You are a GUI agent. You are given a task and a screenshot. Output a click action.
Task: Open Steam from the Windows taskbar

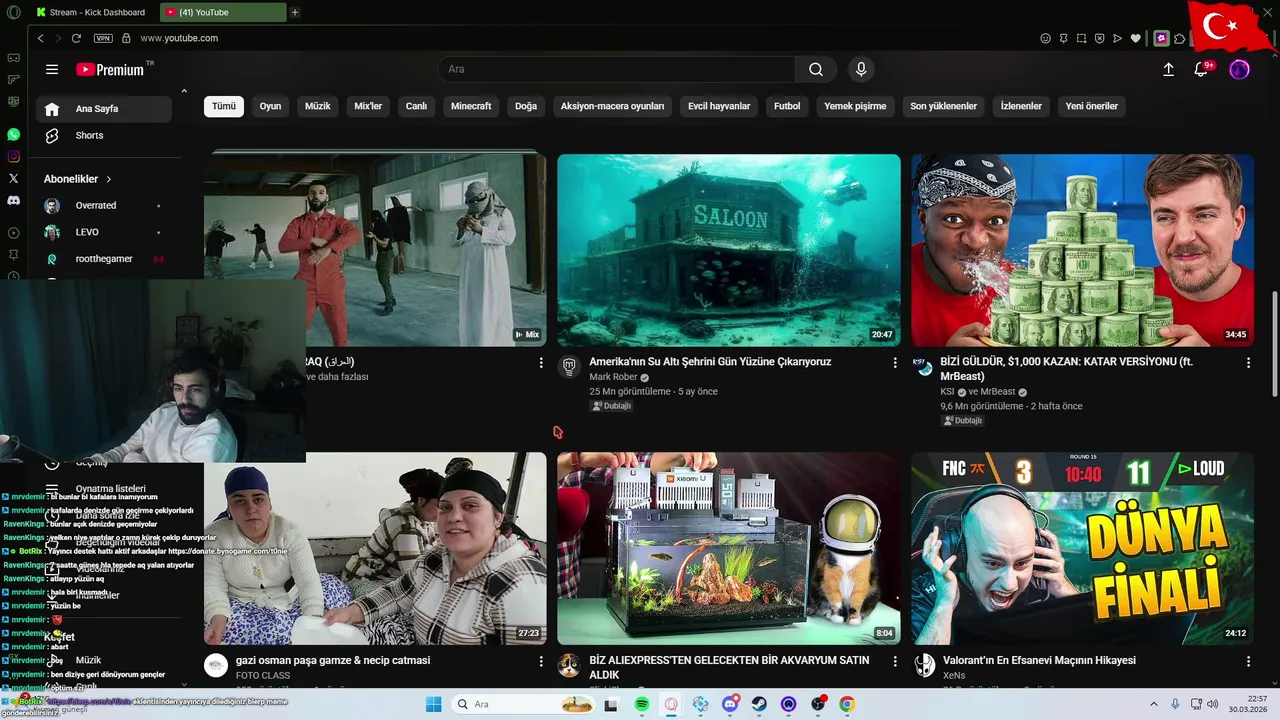[x=759, y=704]
